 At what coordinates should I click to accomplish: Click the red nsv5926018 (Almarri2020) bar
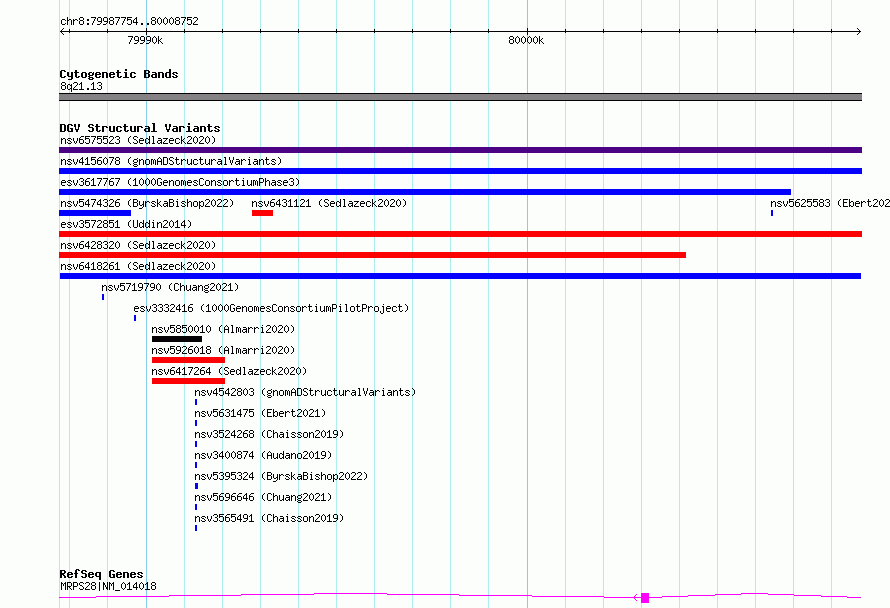click(x=188, y=360)
